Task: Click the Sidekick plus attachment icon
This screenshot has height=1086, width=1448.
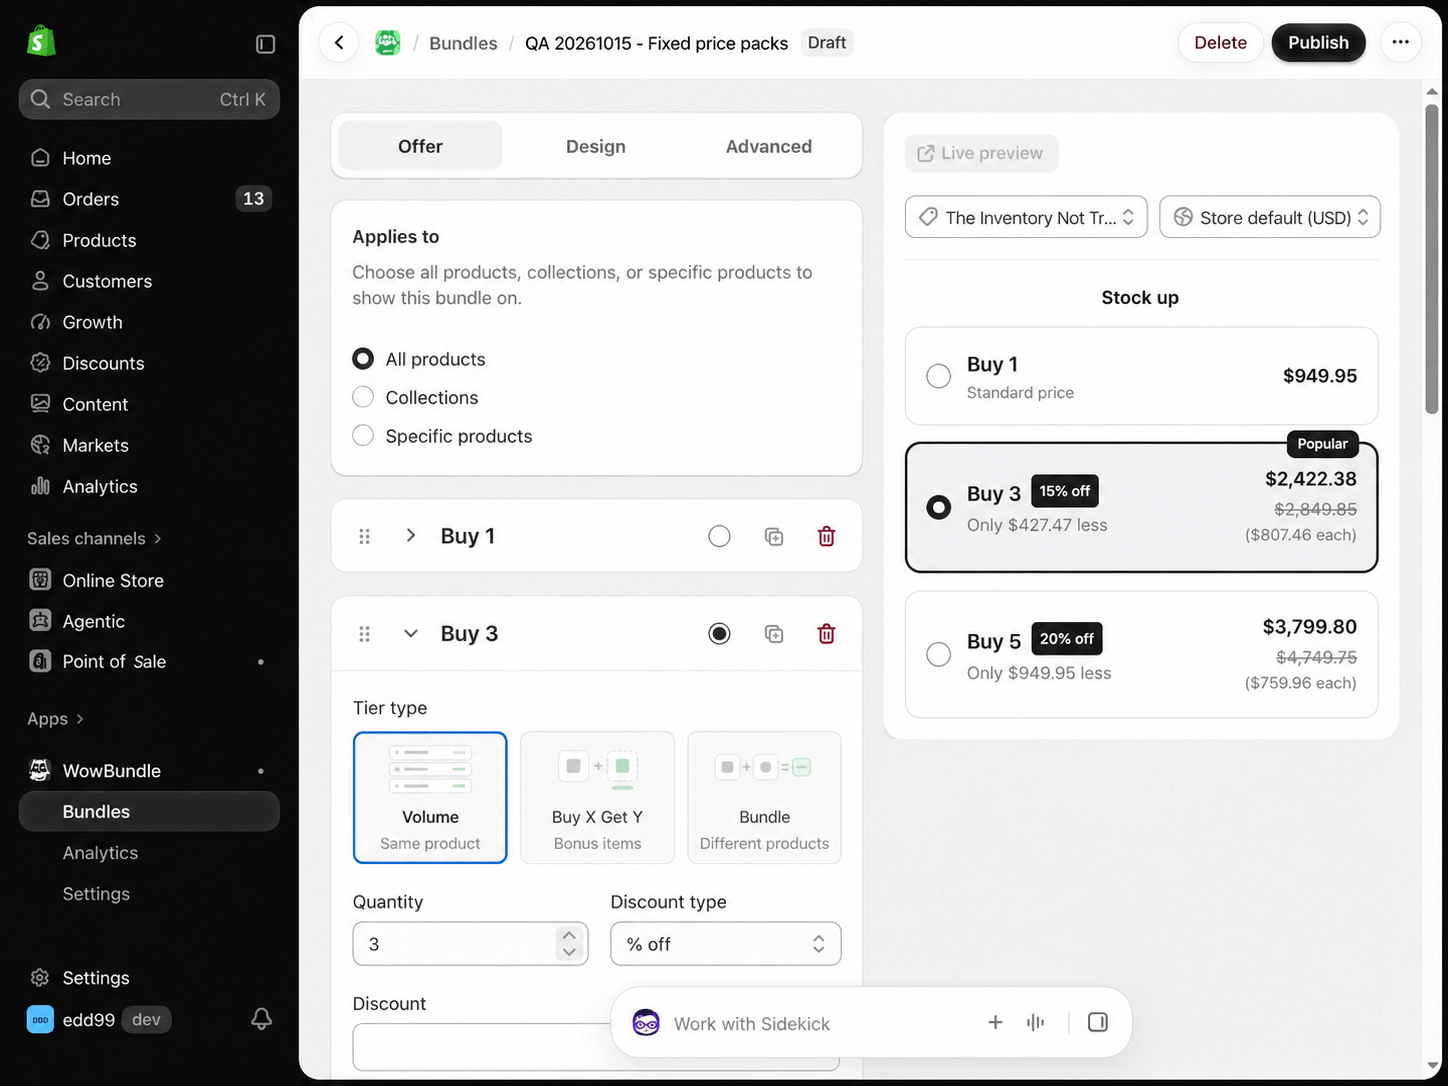Action: coord(995,1022)
